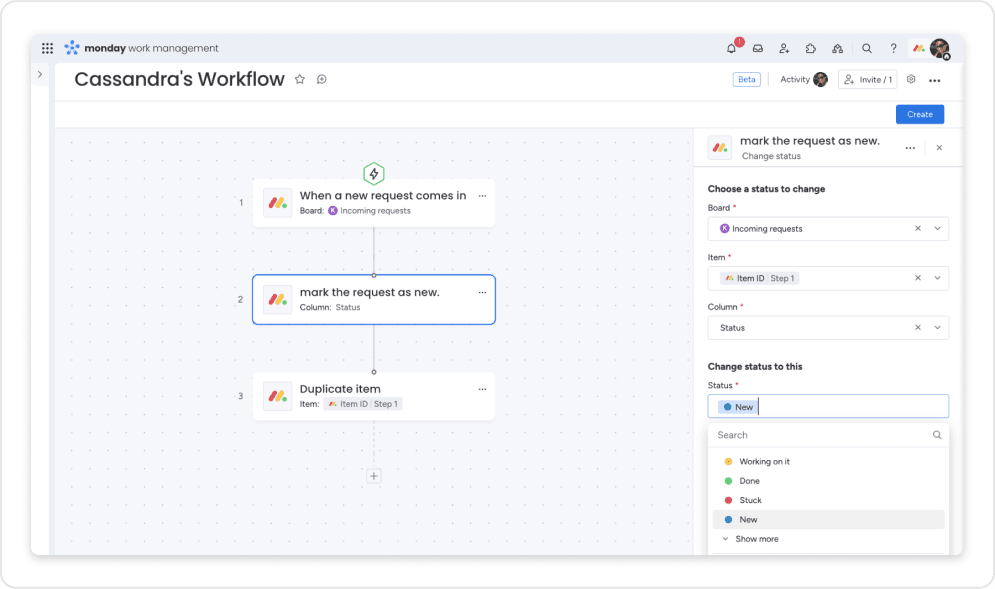Select the Stuck status option
This screenshot has height=589, width=995.
pyautogui.click(x=749, y=500)
